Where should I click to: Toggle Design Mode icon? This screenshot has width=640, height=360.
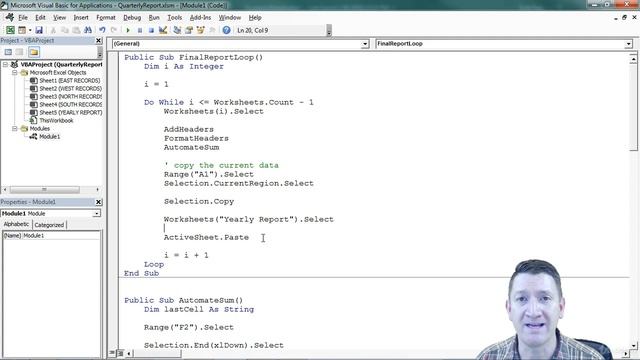163,30
